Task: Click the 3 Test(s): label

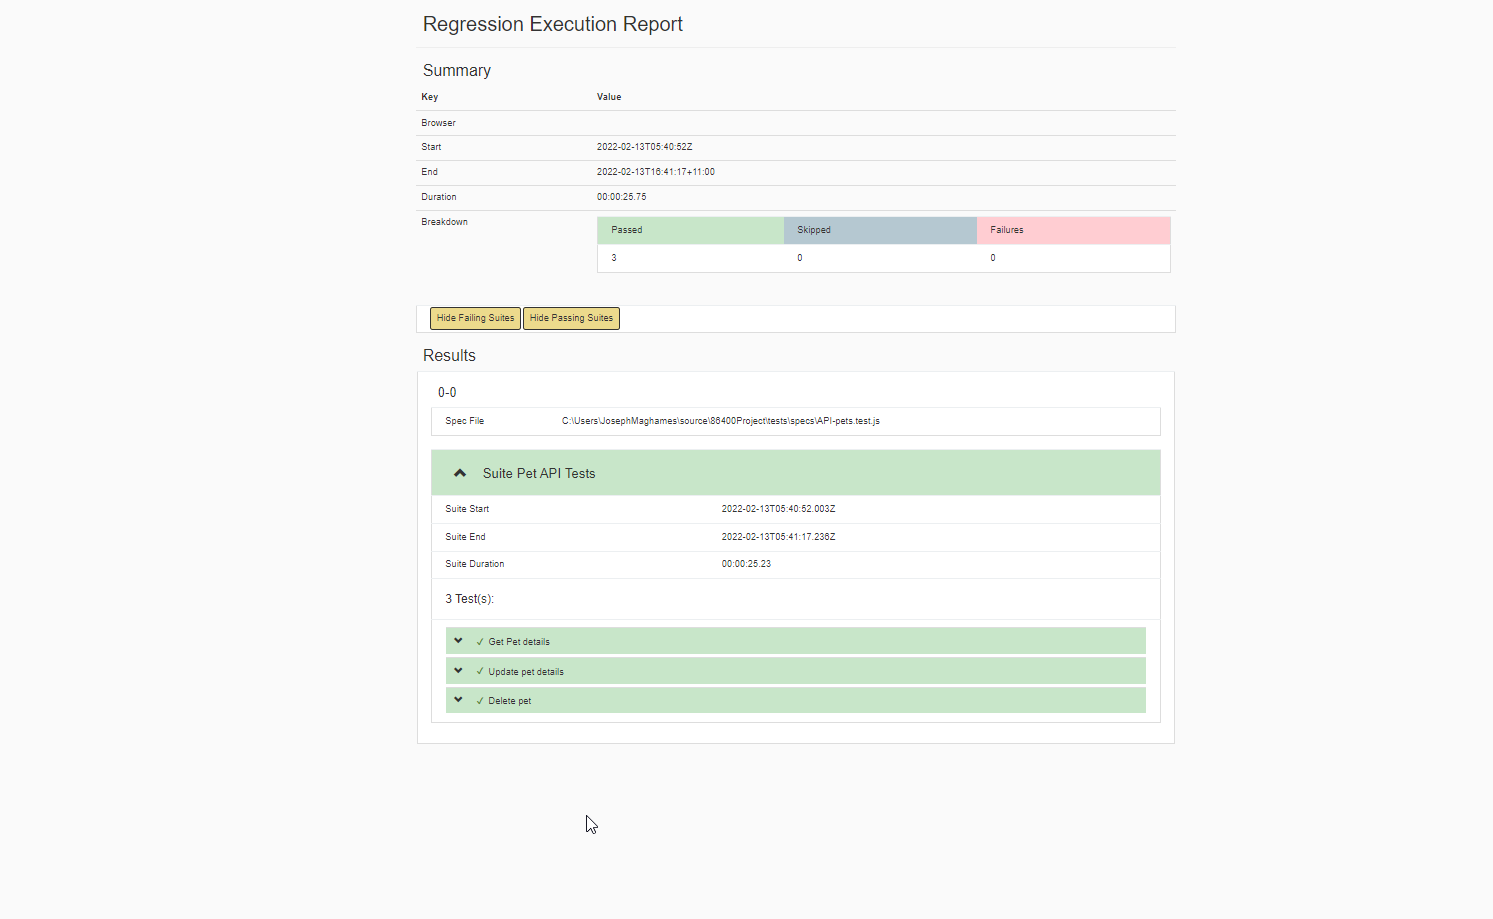Action: coord(469,599)
